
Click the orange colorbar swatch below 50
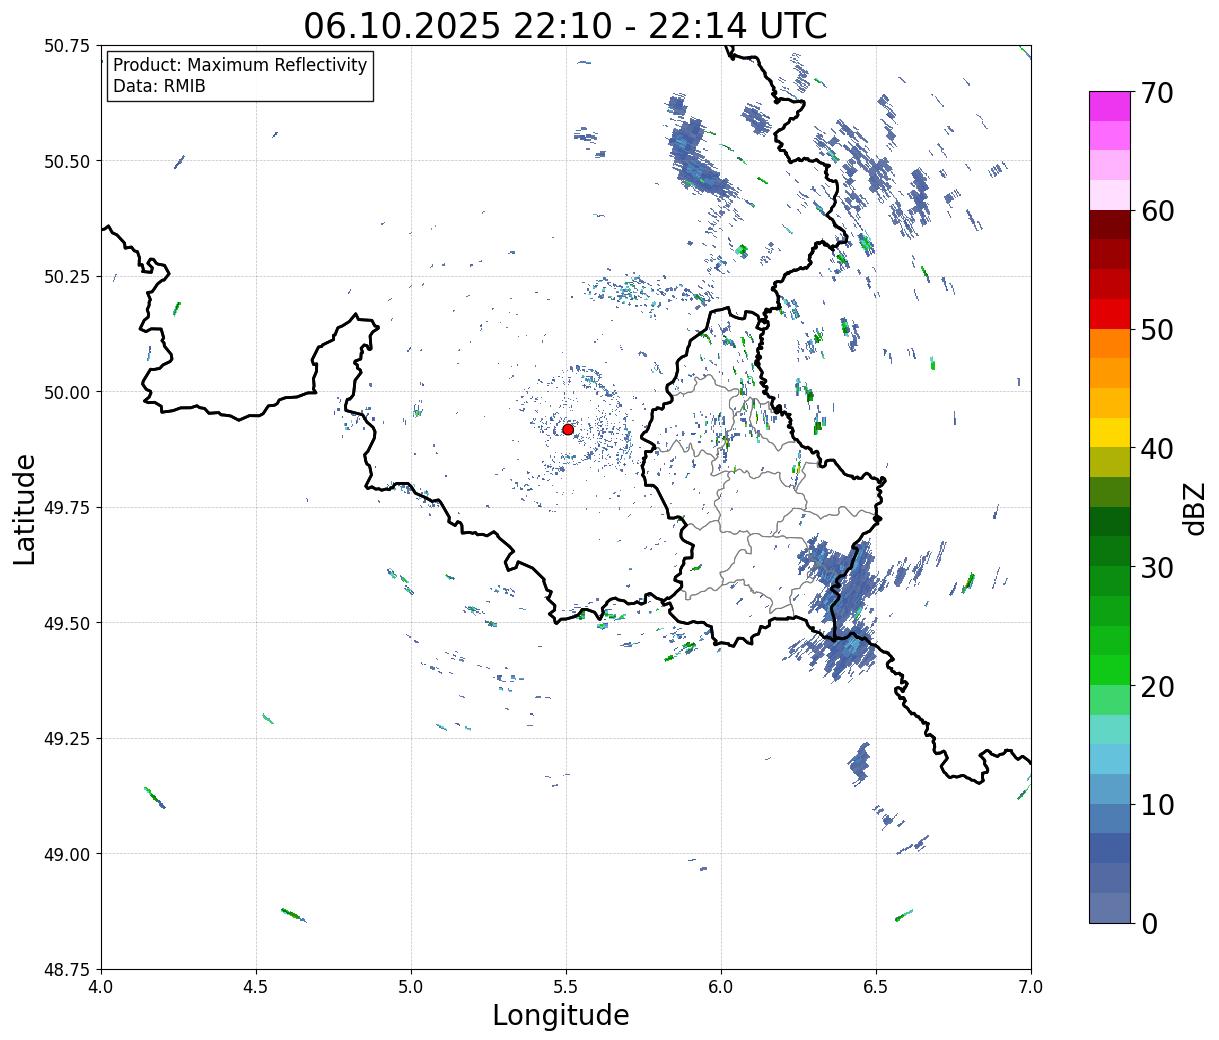tap(1110, 344)
